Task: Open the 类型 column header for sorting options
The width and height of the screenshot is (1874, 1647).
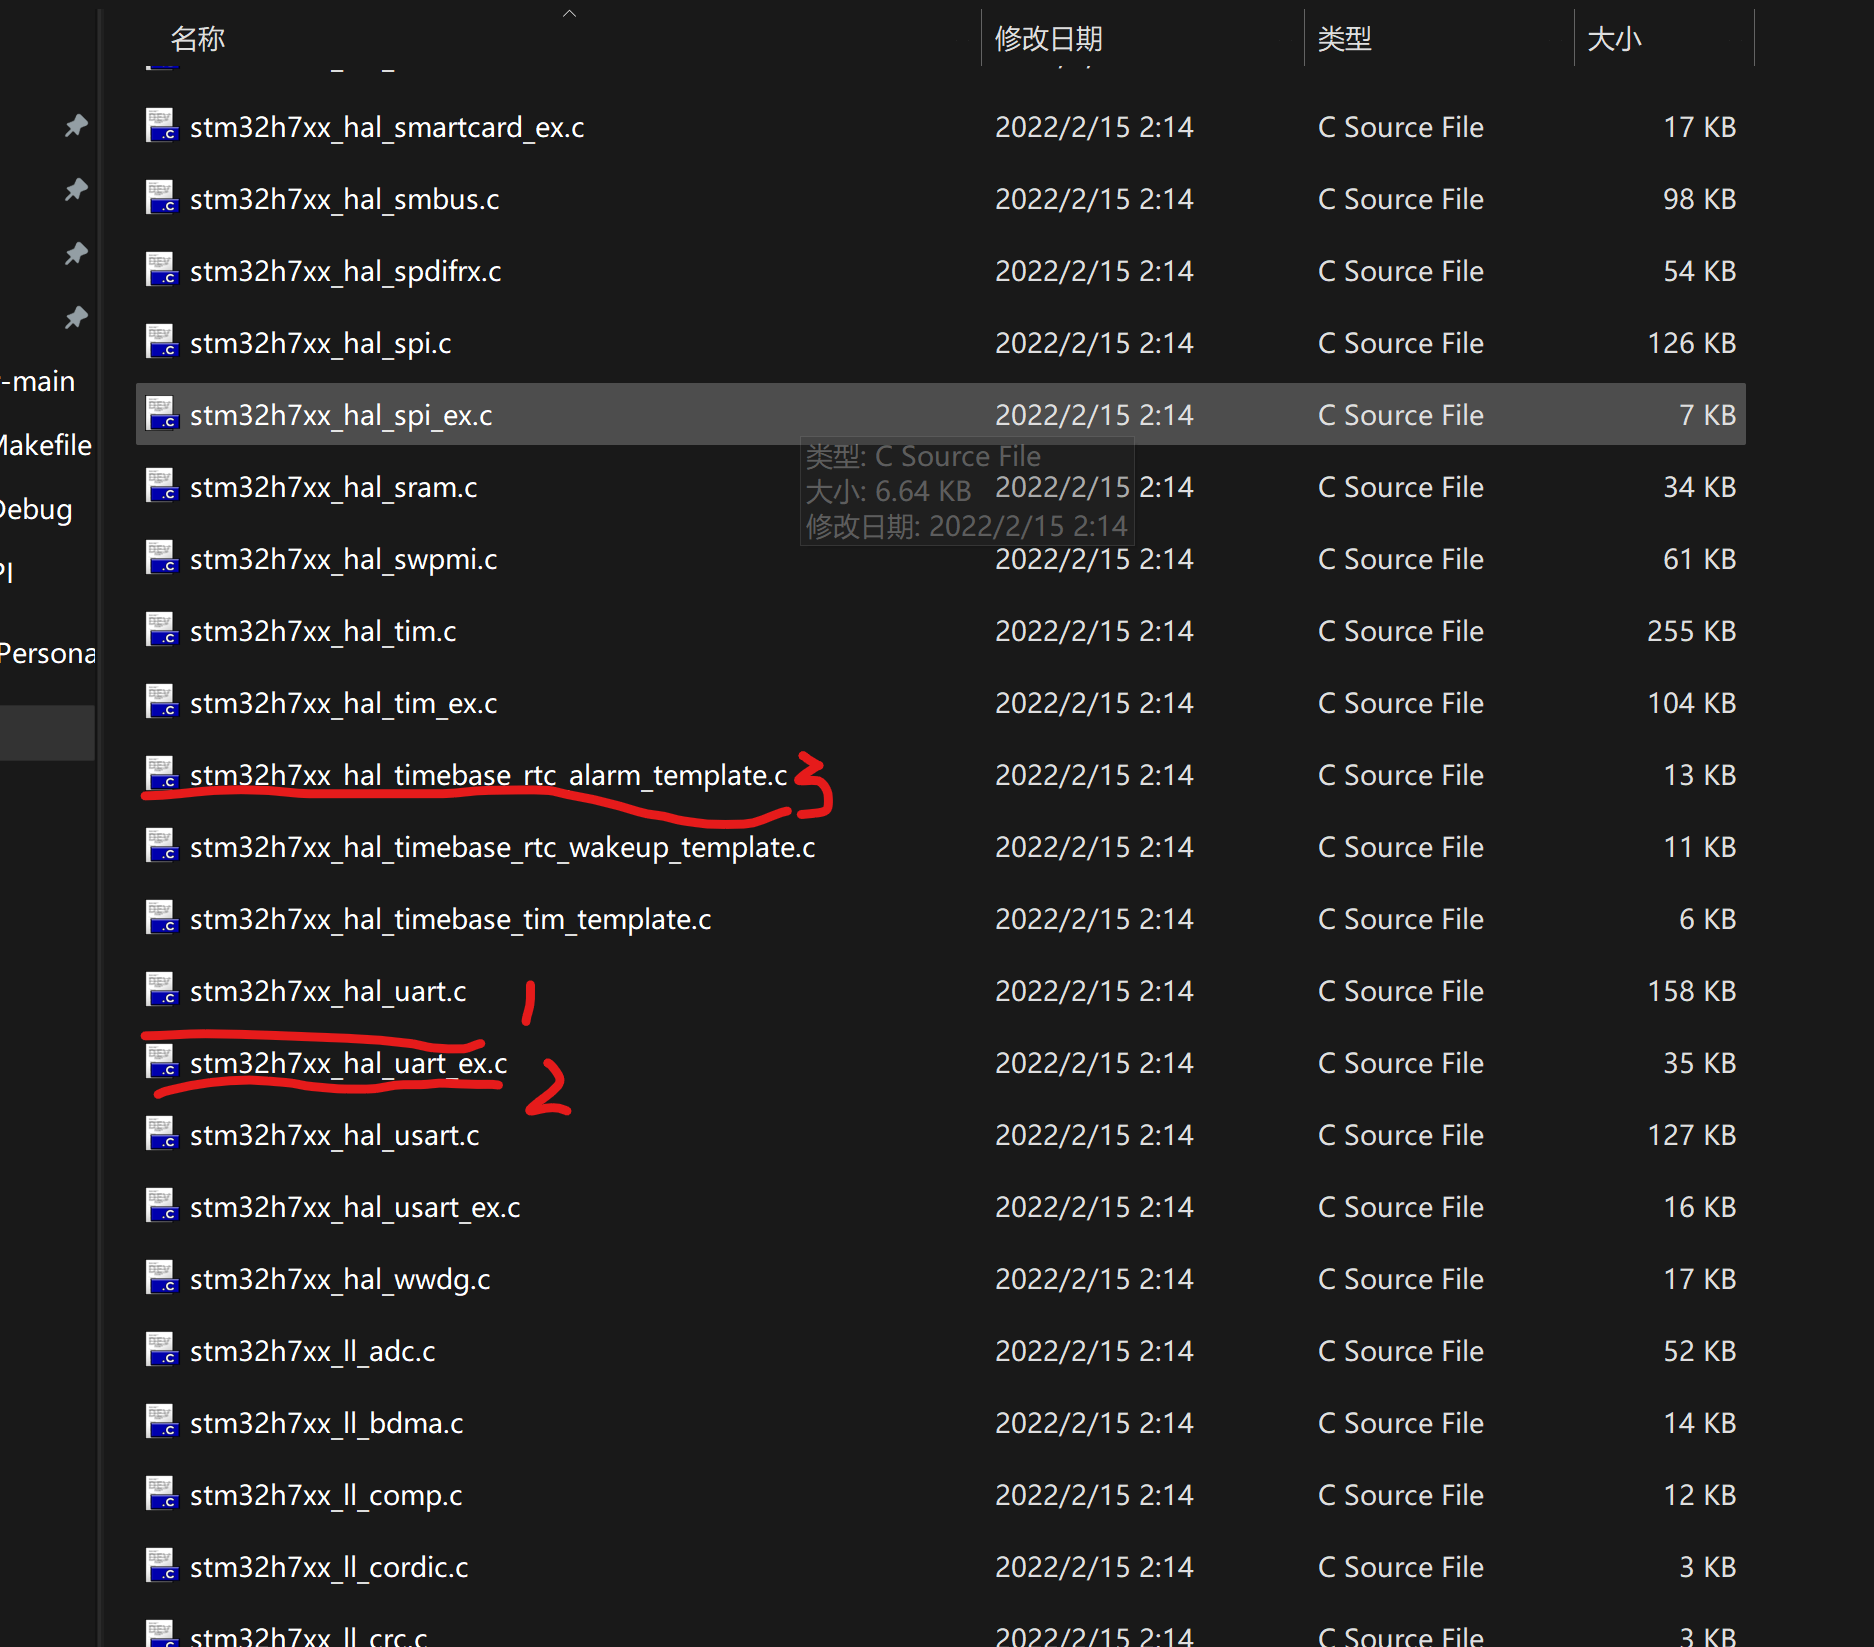Action: 1345,38
